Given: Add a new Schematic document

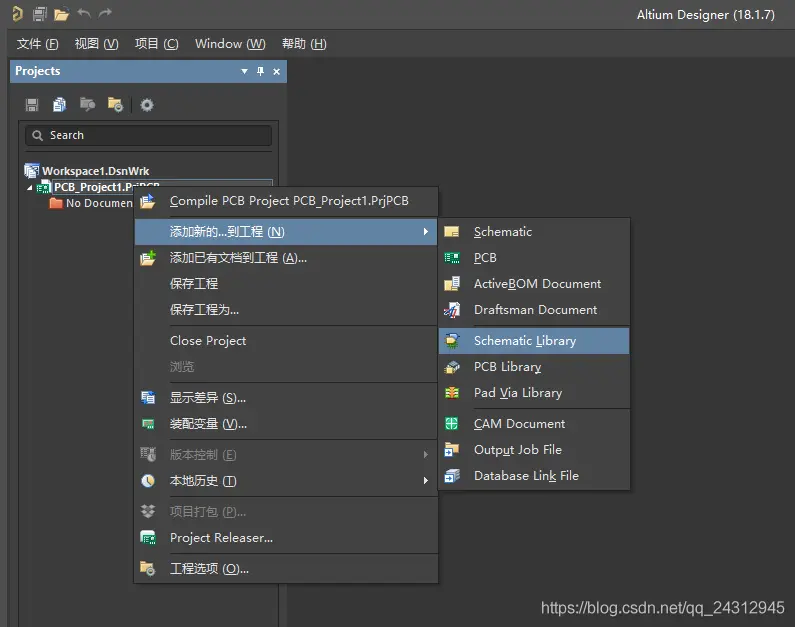Looking at the screenshot, I should coord(534,232).
